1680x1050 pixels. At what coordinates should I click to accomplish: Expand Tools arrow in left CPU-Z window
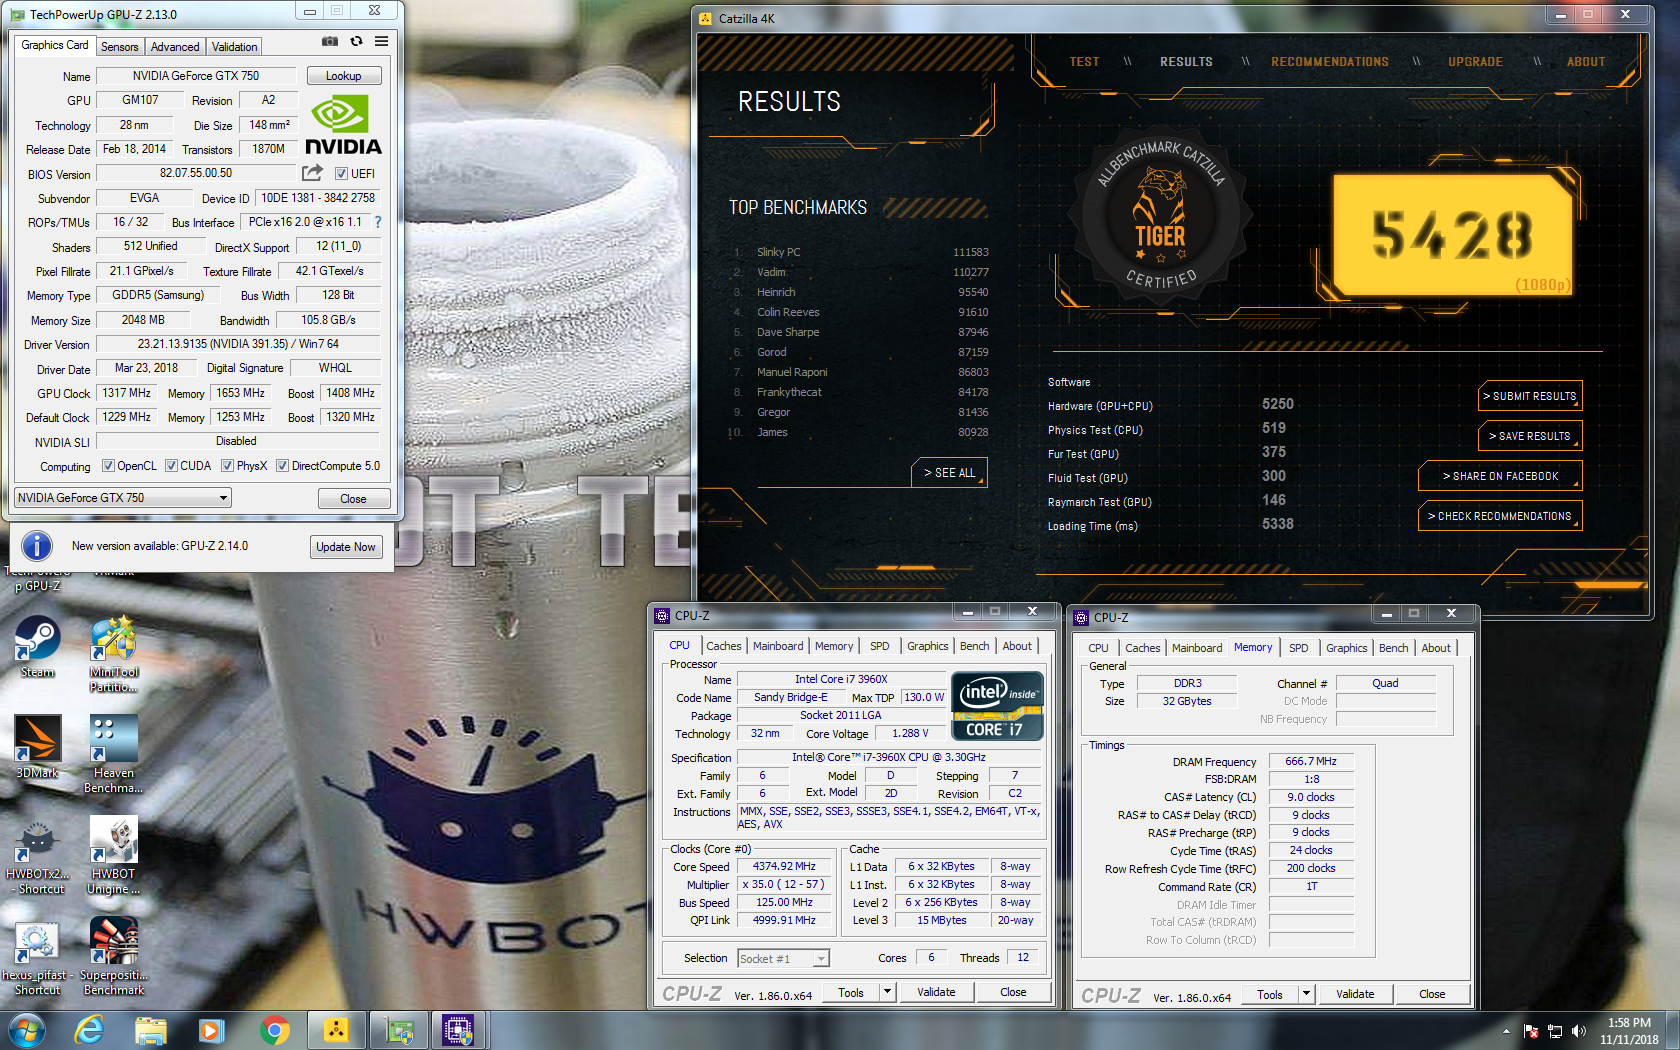click(886, 992)
